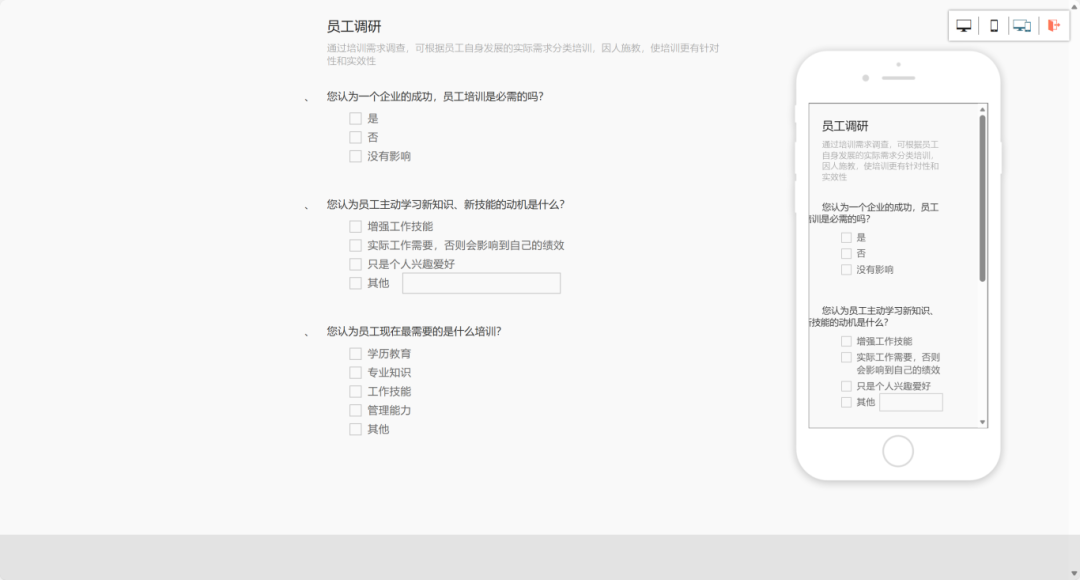The image size is (1080, 580).
Task: Click the phone preview scrollbar up arrow
Action: 981,110
